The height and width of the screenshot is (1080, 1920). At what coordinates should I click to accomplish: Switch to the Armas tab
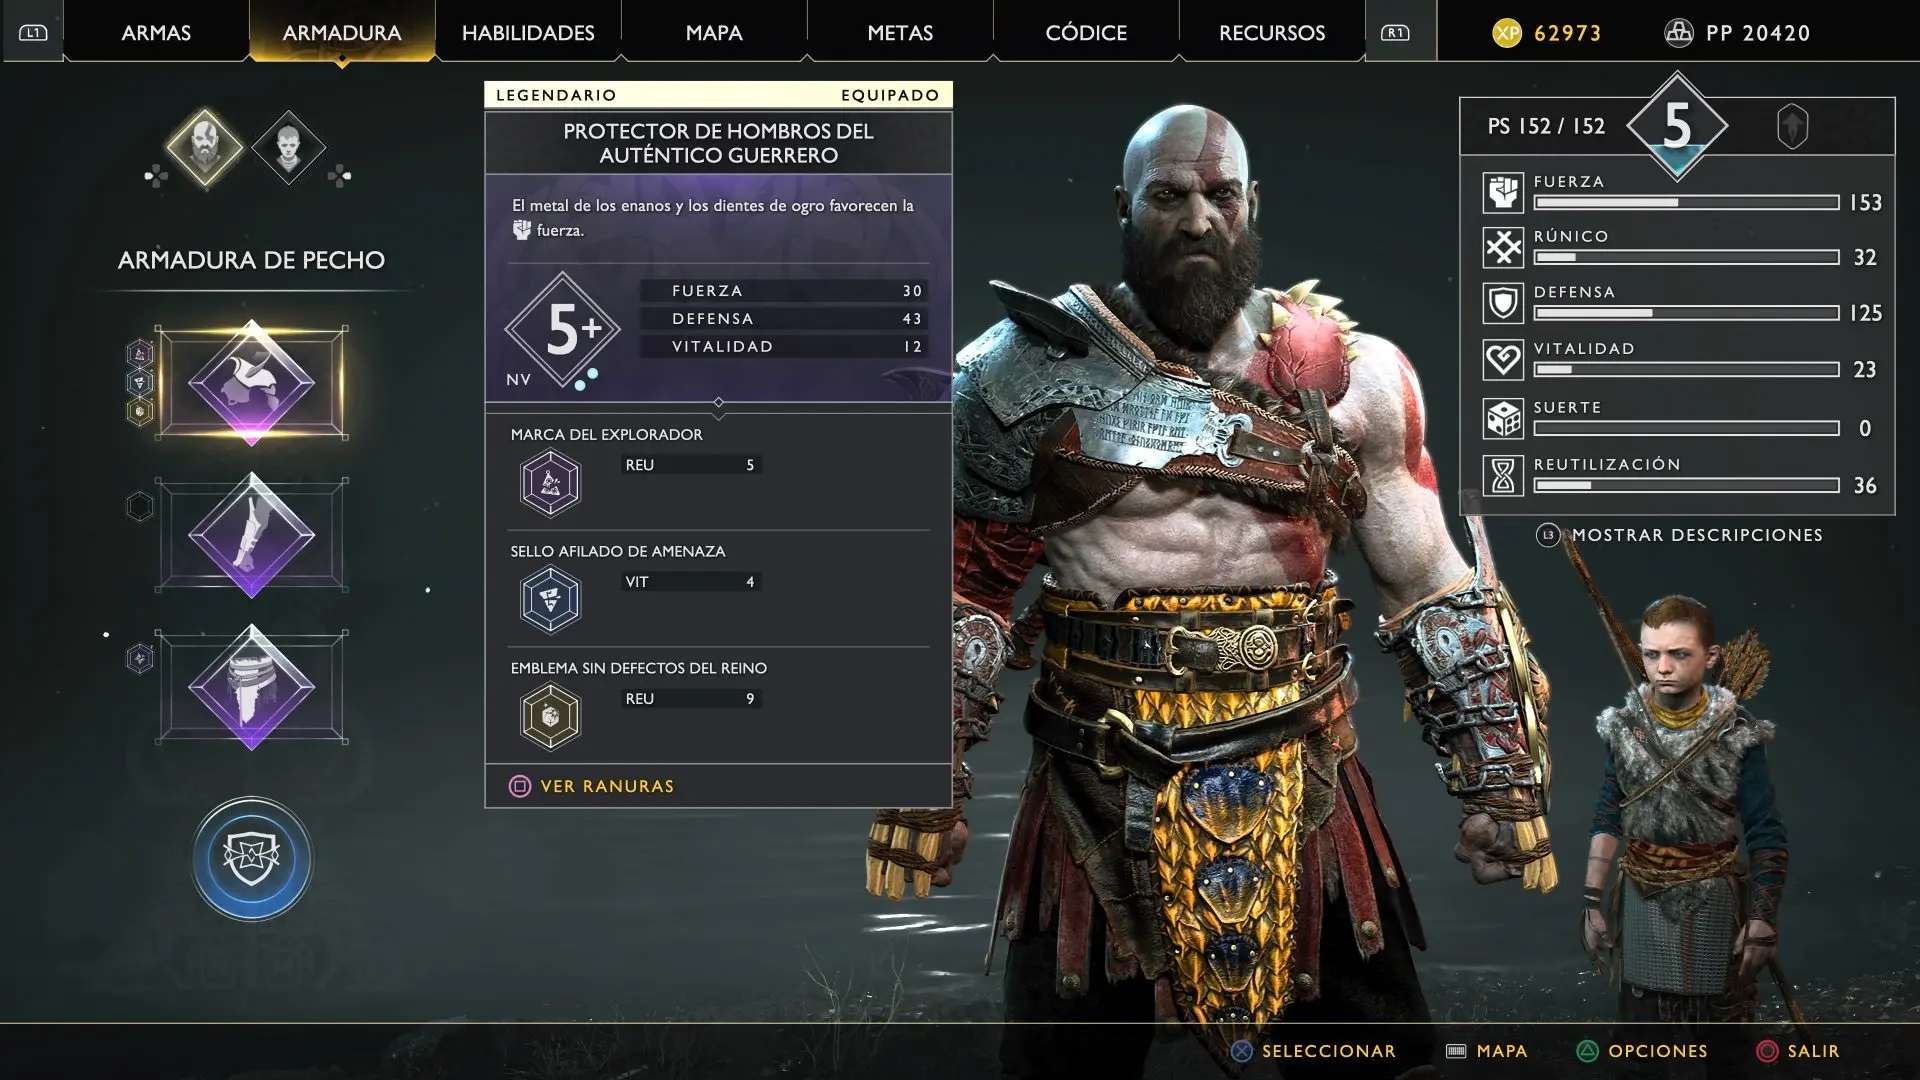pos(156,32)
